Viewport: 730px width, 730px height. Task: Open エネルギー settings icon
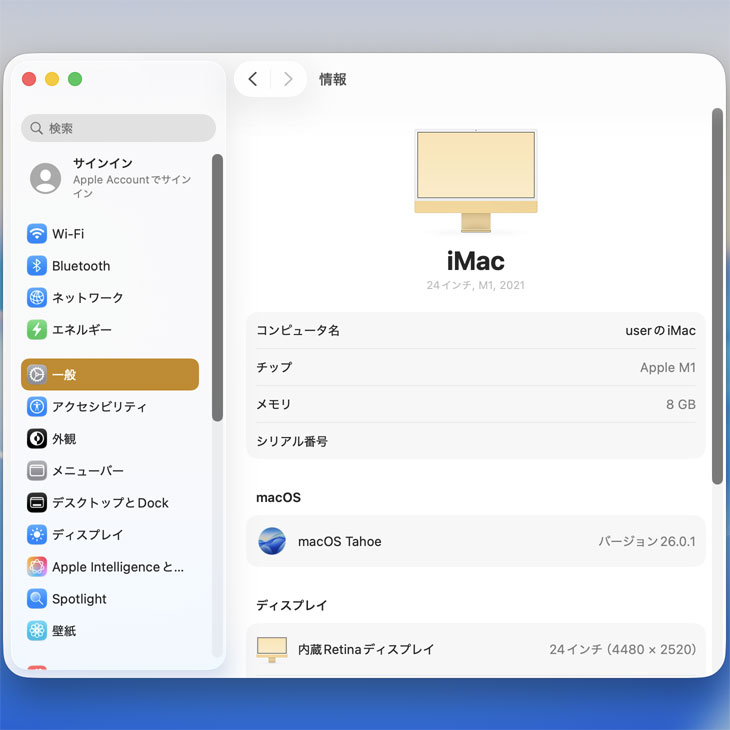[37, 330]
